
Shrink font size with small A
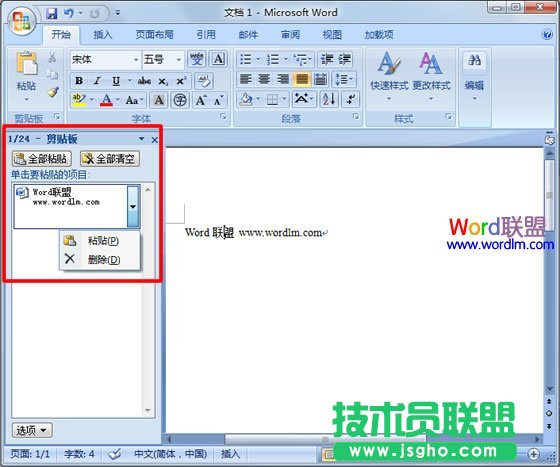(x=219, y=101)
